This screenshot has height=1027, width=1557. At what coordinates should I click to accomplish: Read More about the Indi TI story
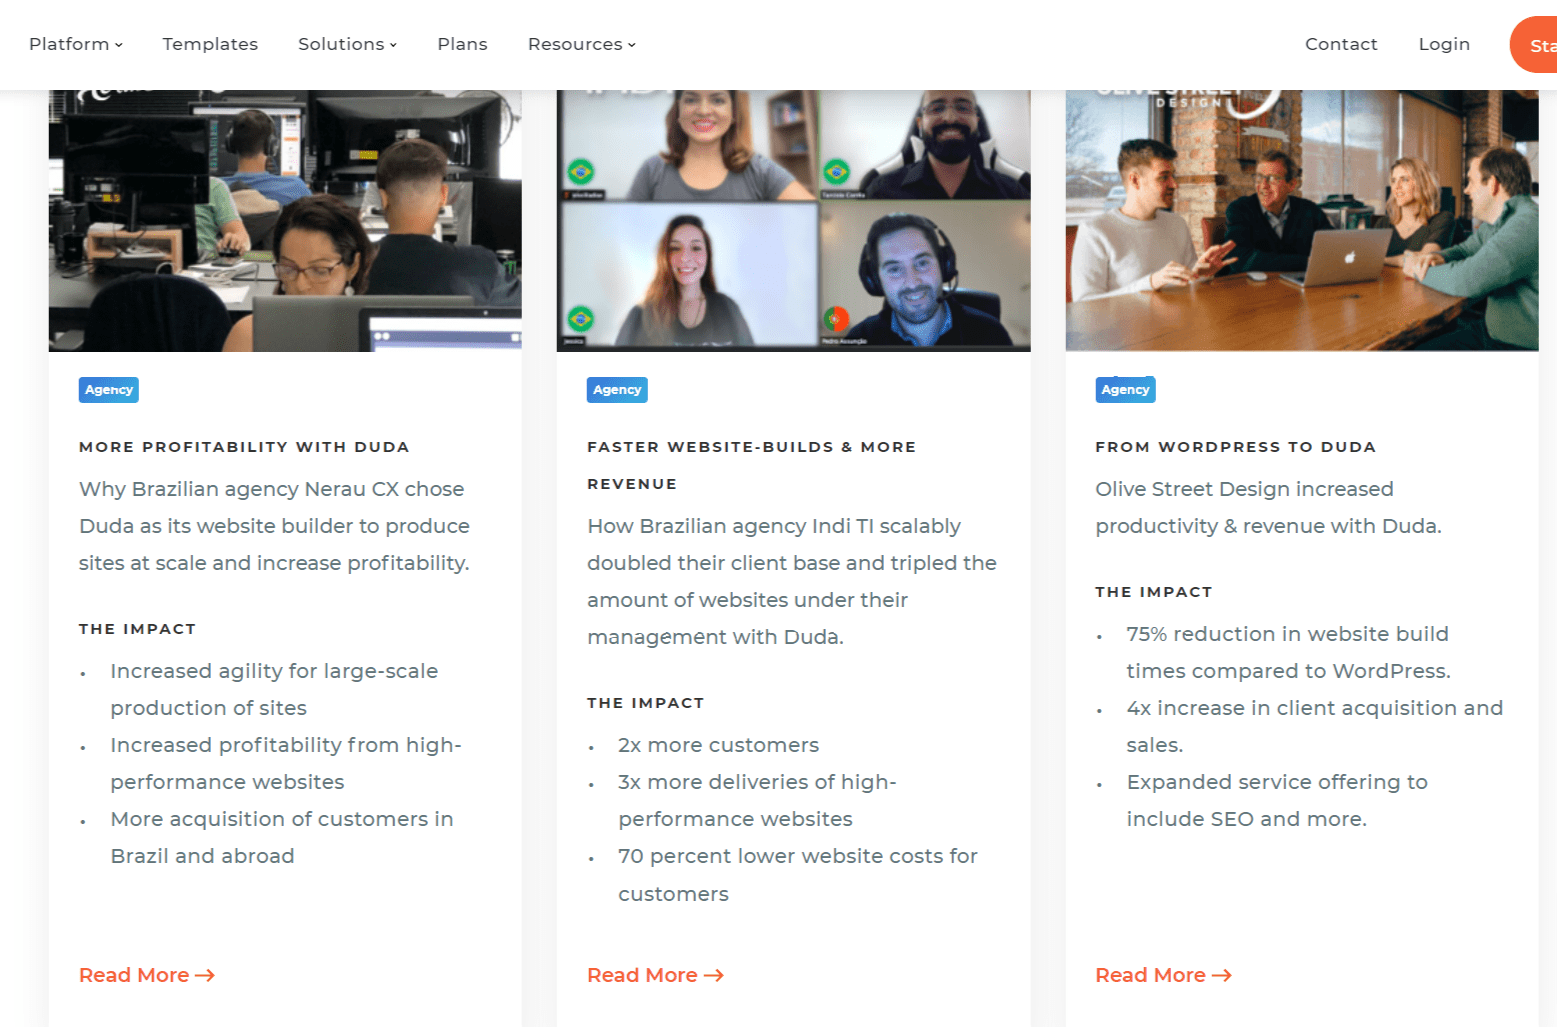pos(655,975)
